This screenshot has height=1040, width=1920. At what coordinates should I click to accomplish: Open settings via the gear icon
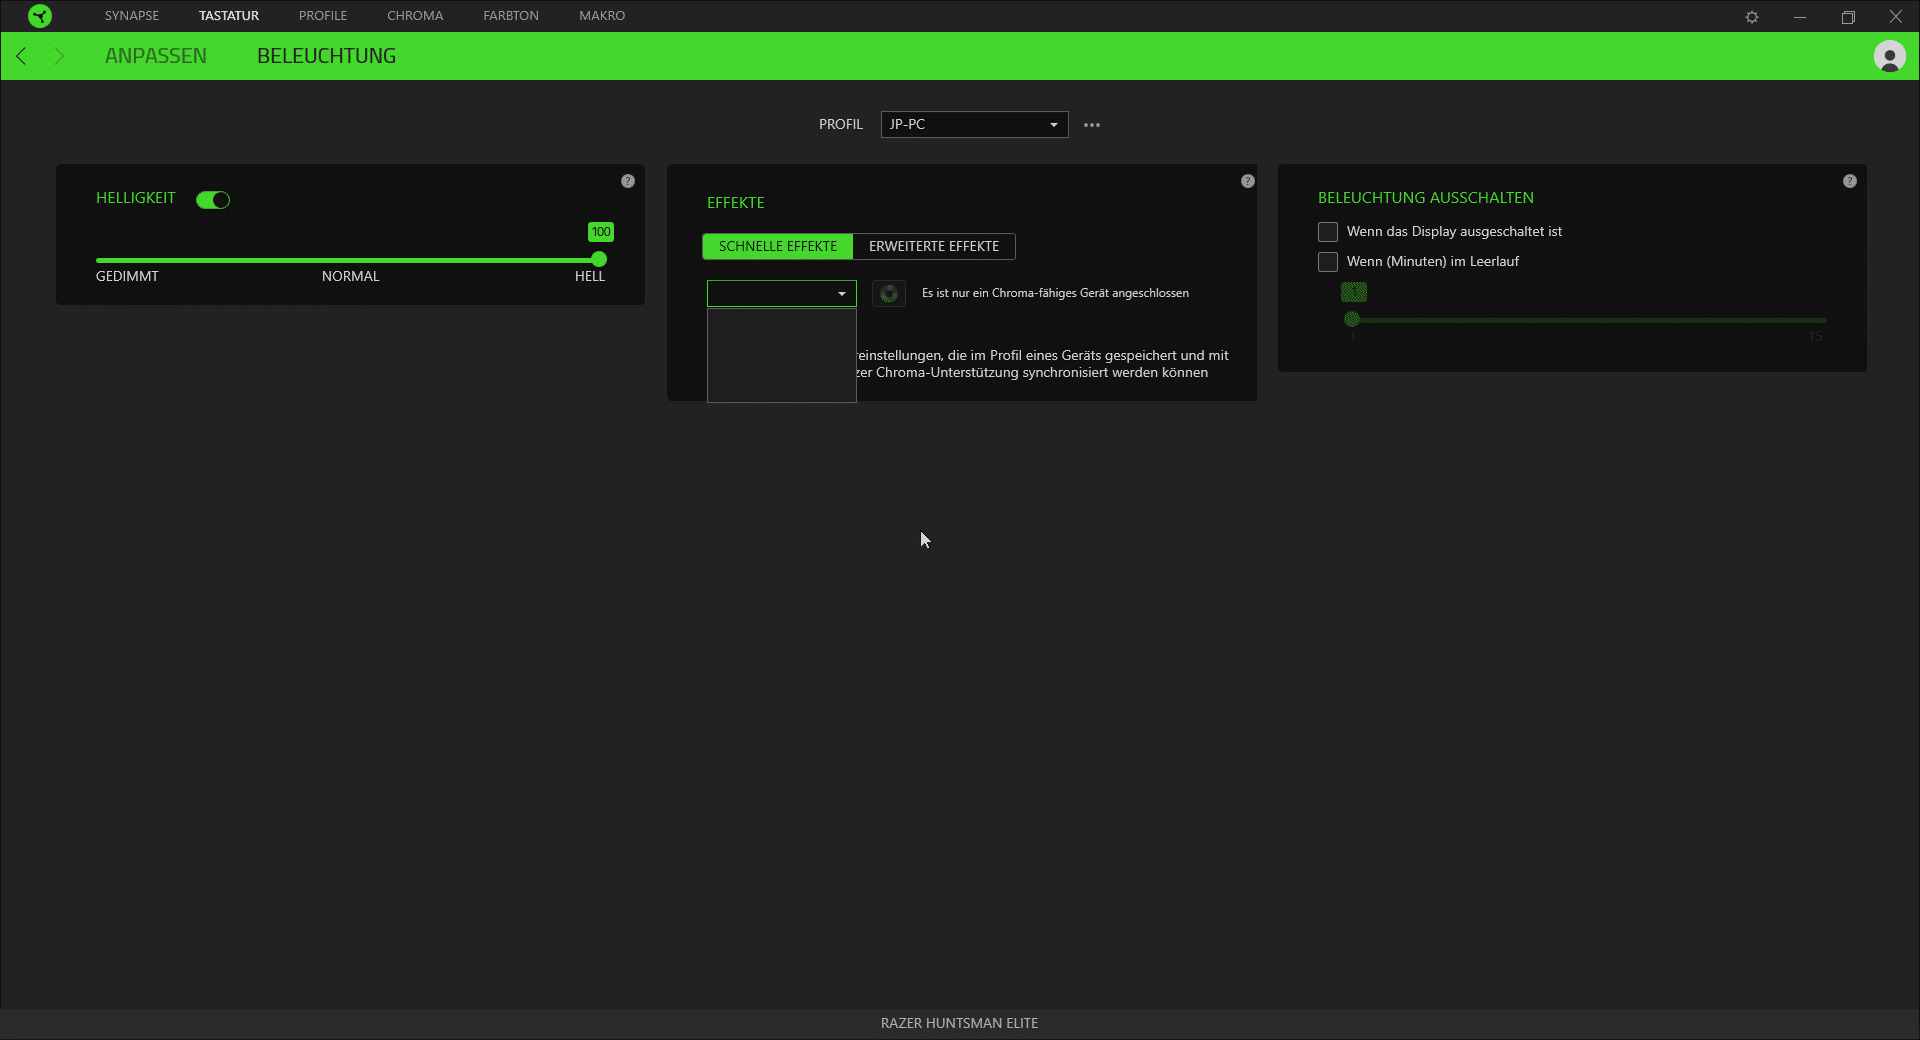click(x=1752, y=17)
